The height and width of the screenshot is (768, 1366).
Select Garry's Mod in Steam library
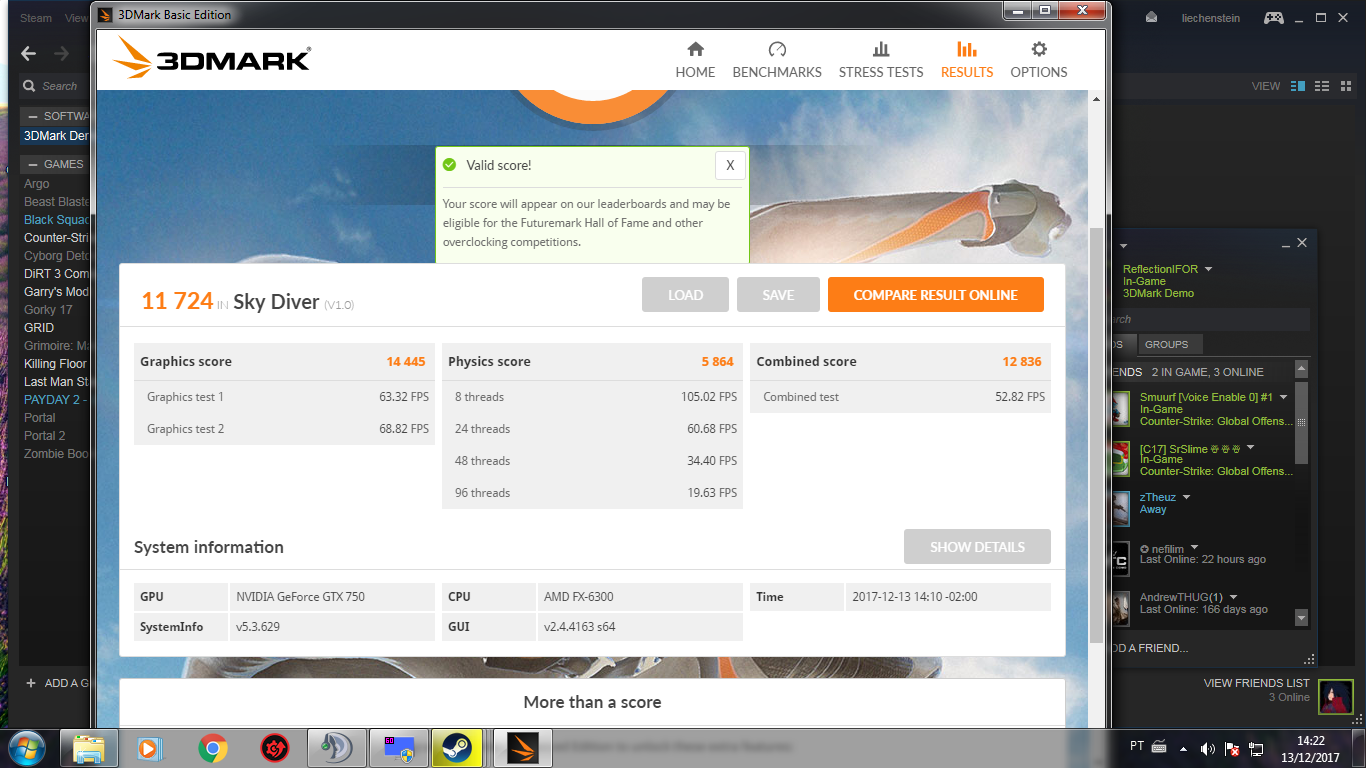(57, 292)
